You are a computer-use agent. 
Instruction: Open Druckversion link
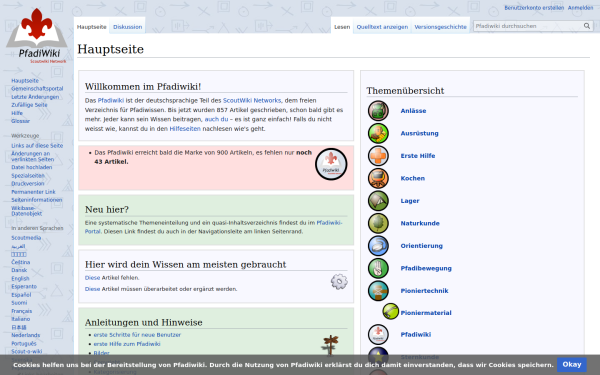click(x=28, y=184)
